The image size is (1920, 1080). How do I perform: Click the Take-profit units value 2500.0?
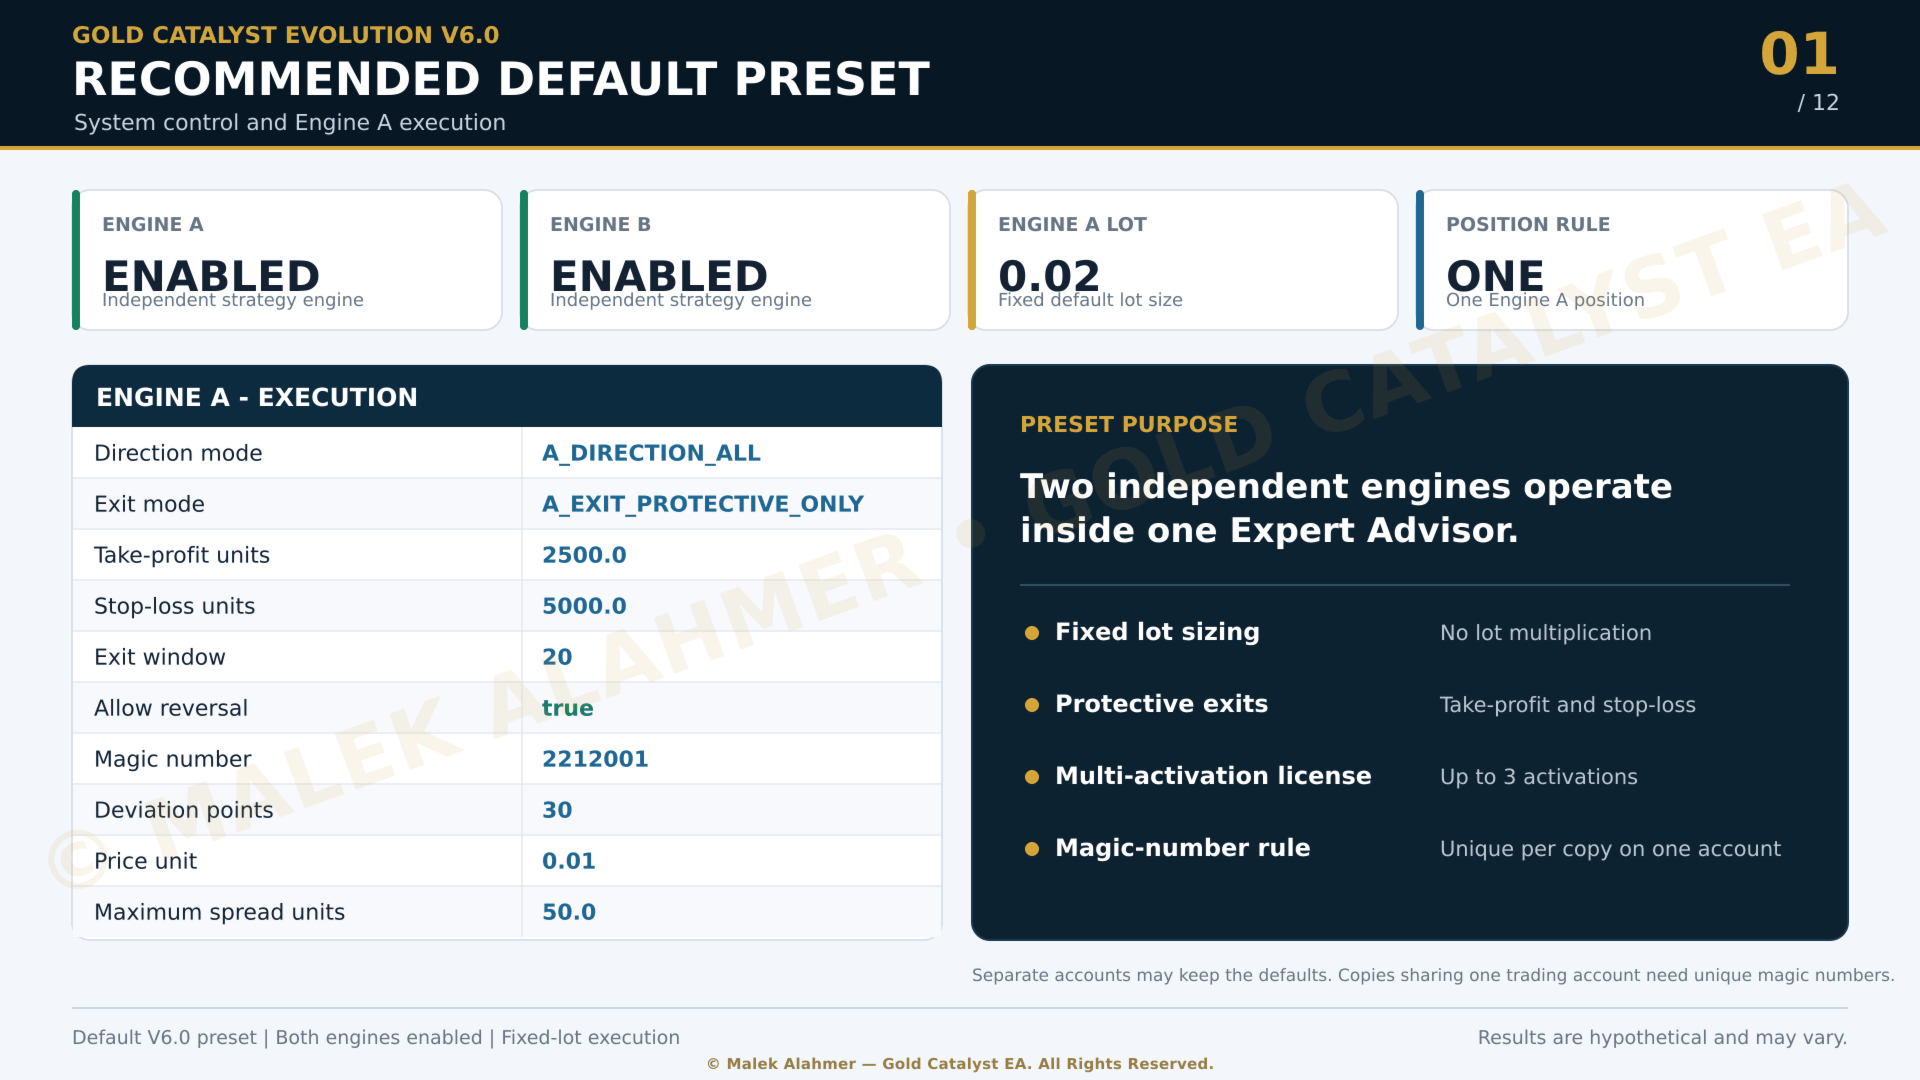coord(584,555)
